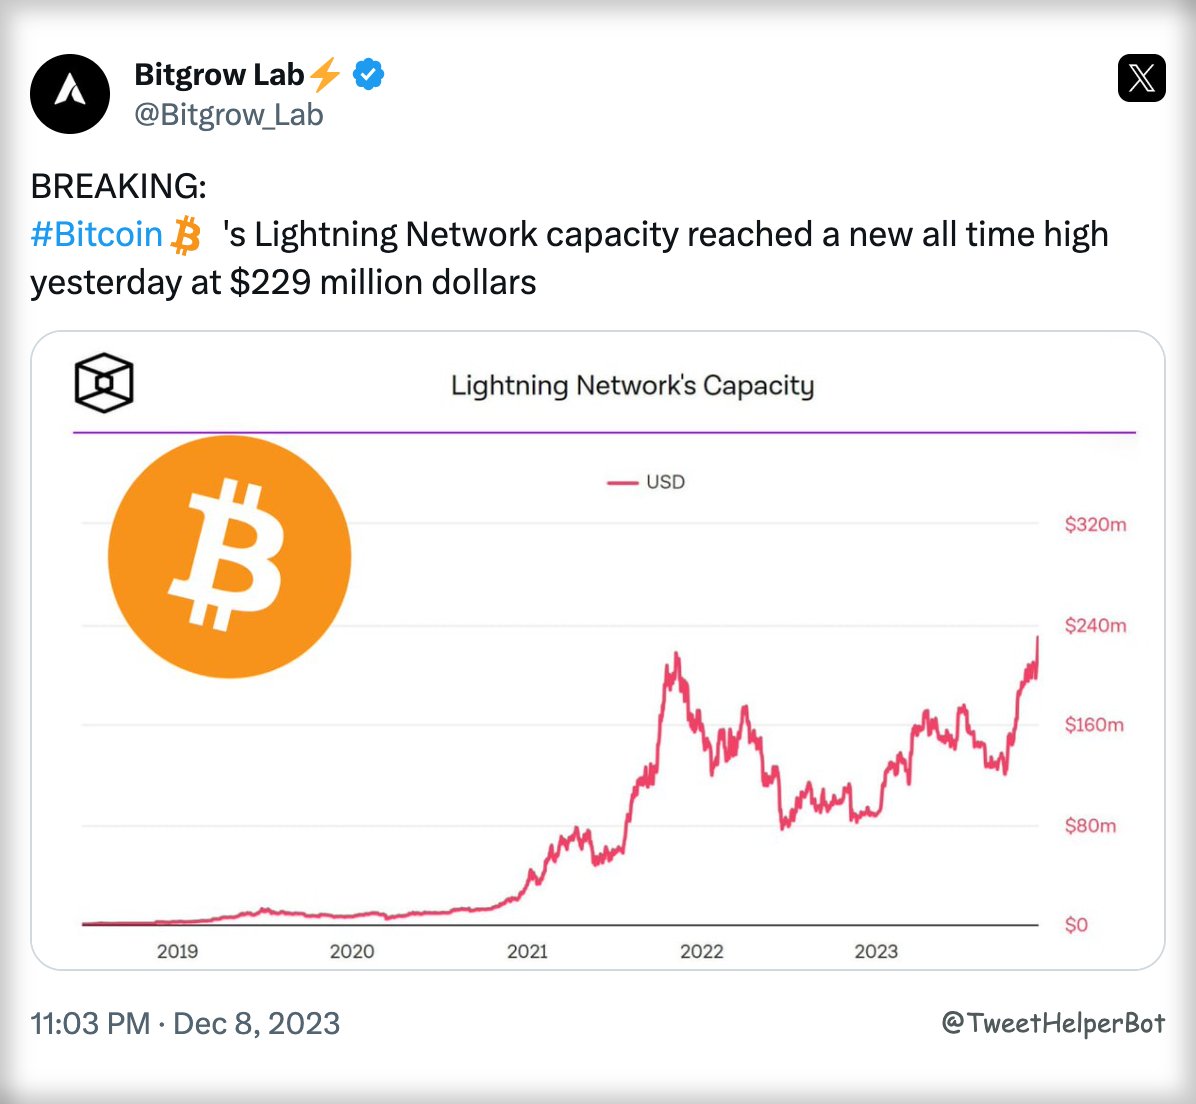
Task: Click the 2023 label on the time axis
Action: coord(876,951)
